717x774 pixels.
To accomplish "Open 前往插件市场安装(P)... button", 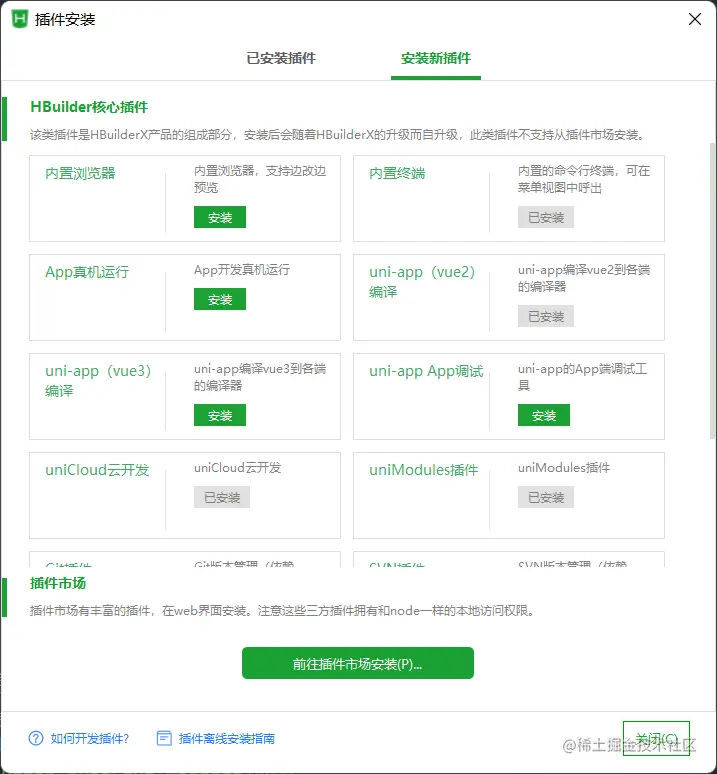I will click(358, 663).
